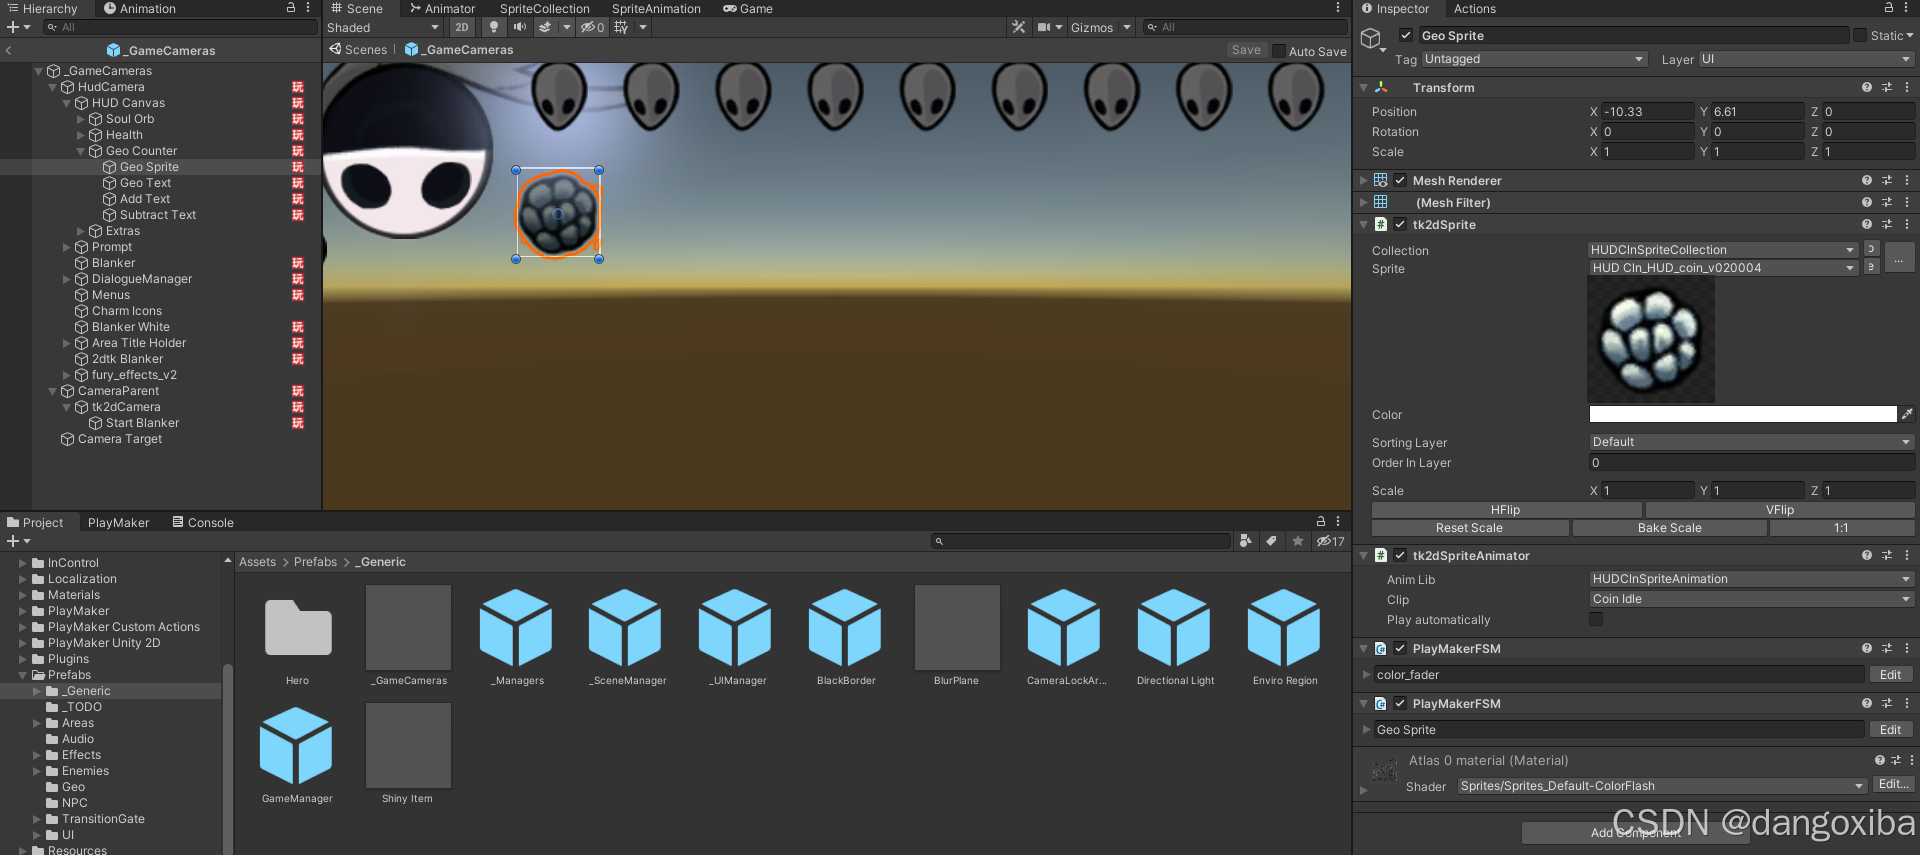Open the Shader dropdown
This screenshot has height=855, width=1920.
coord(1661,786)
